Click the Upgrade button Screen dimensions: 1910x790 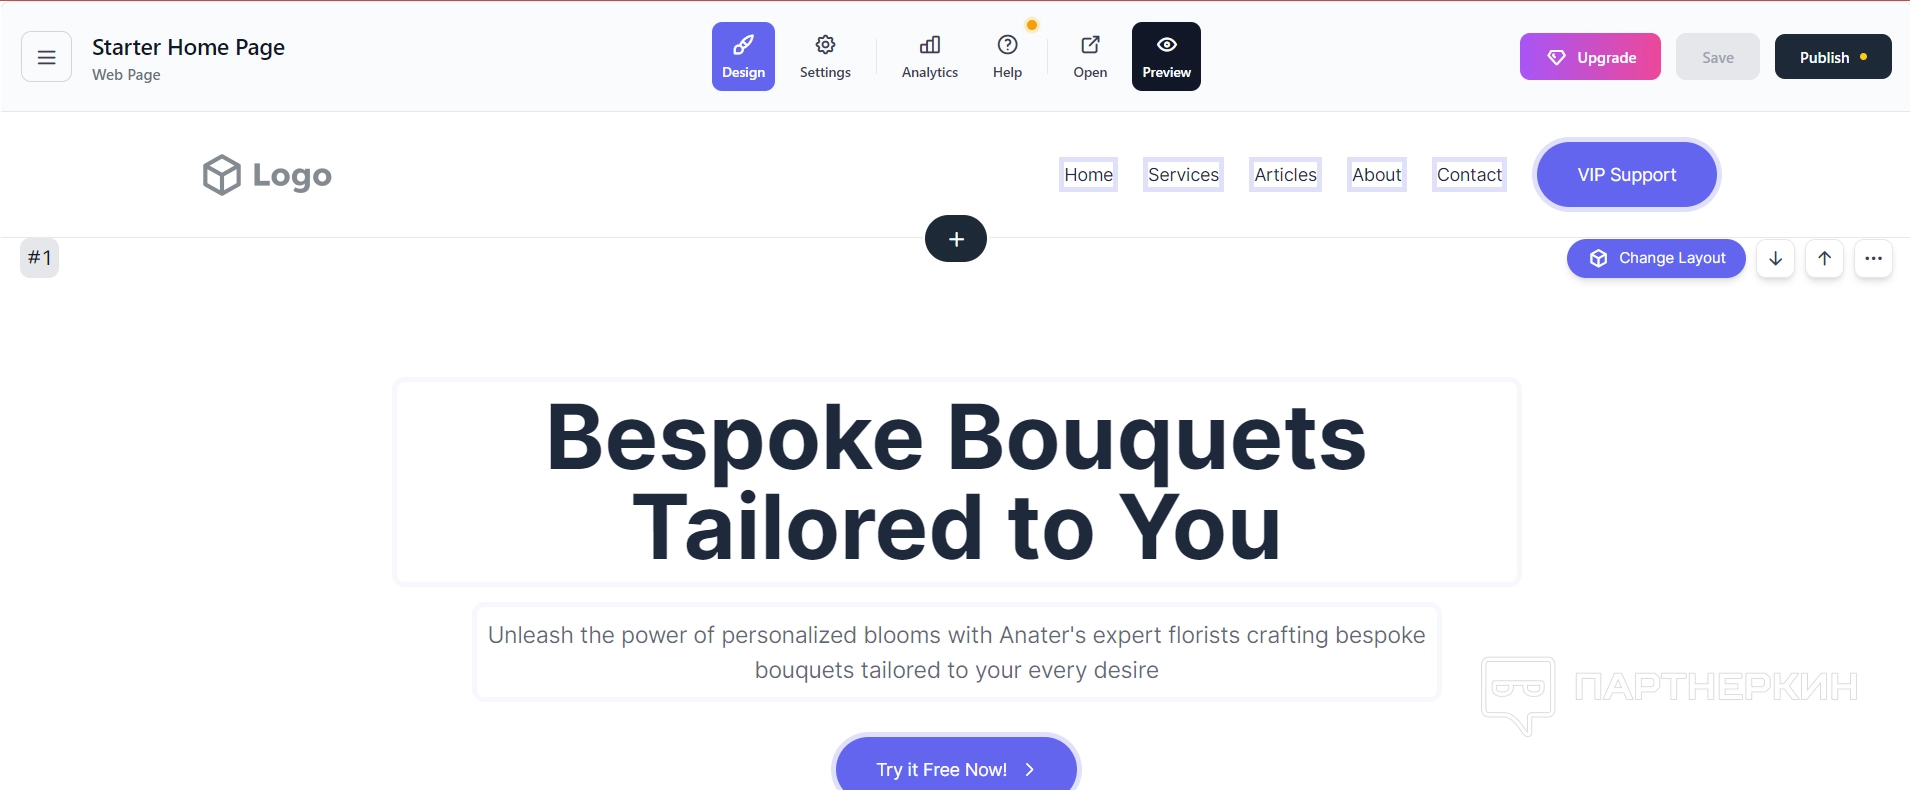[x=1590, y=57]
